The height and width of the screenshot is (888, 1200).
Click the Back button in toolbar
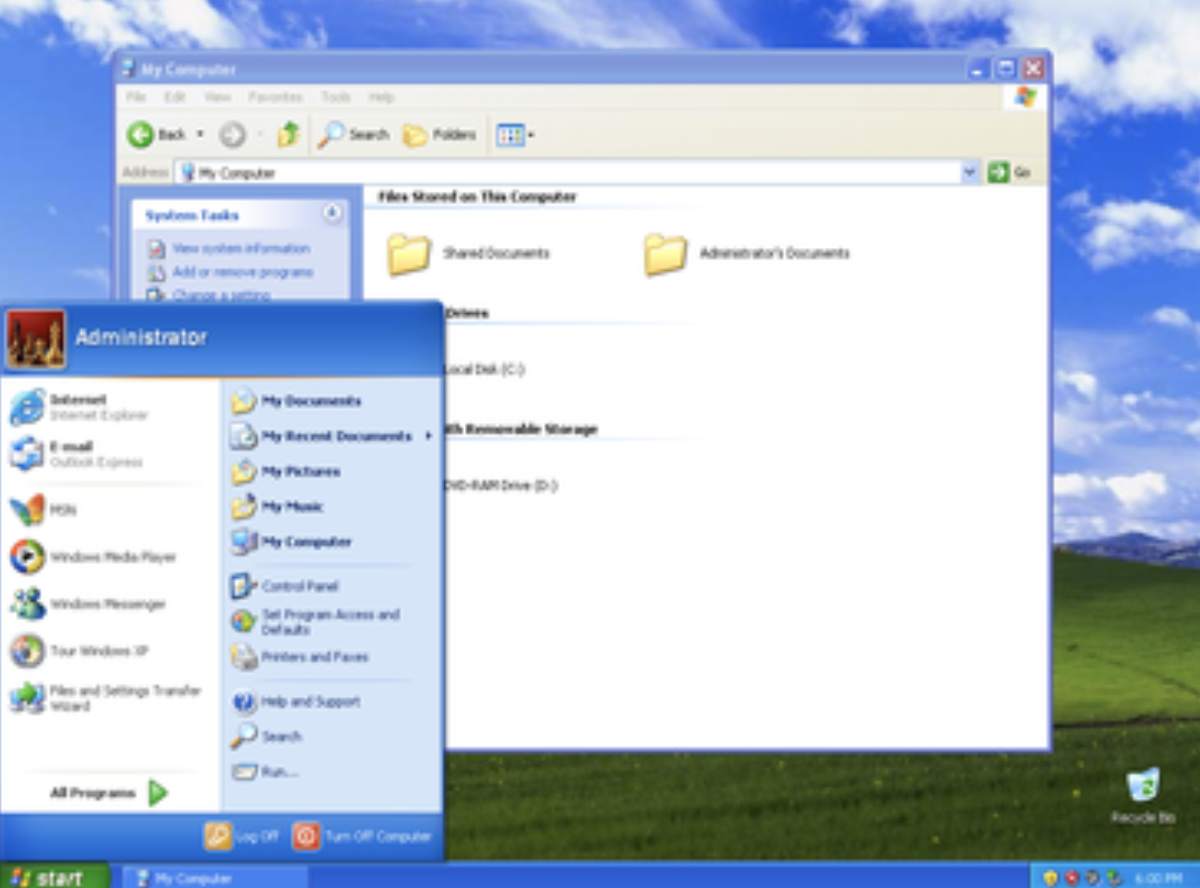point(157,134)
